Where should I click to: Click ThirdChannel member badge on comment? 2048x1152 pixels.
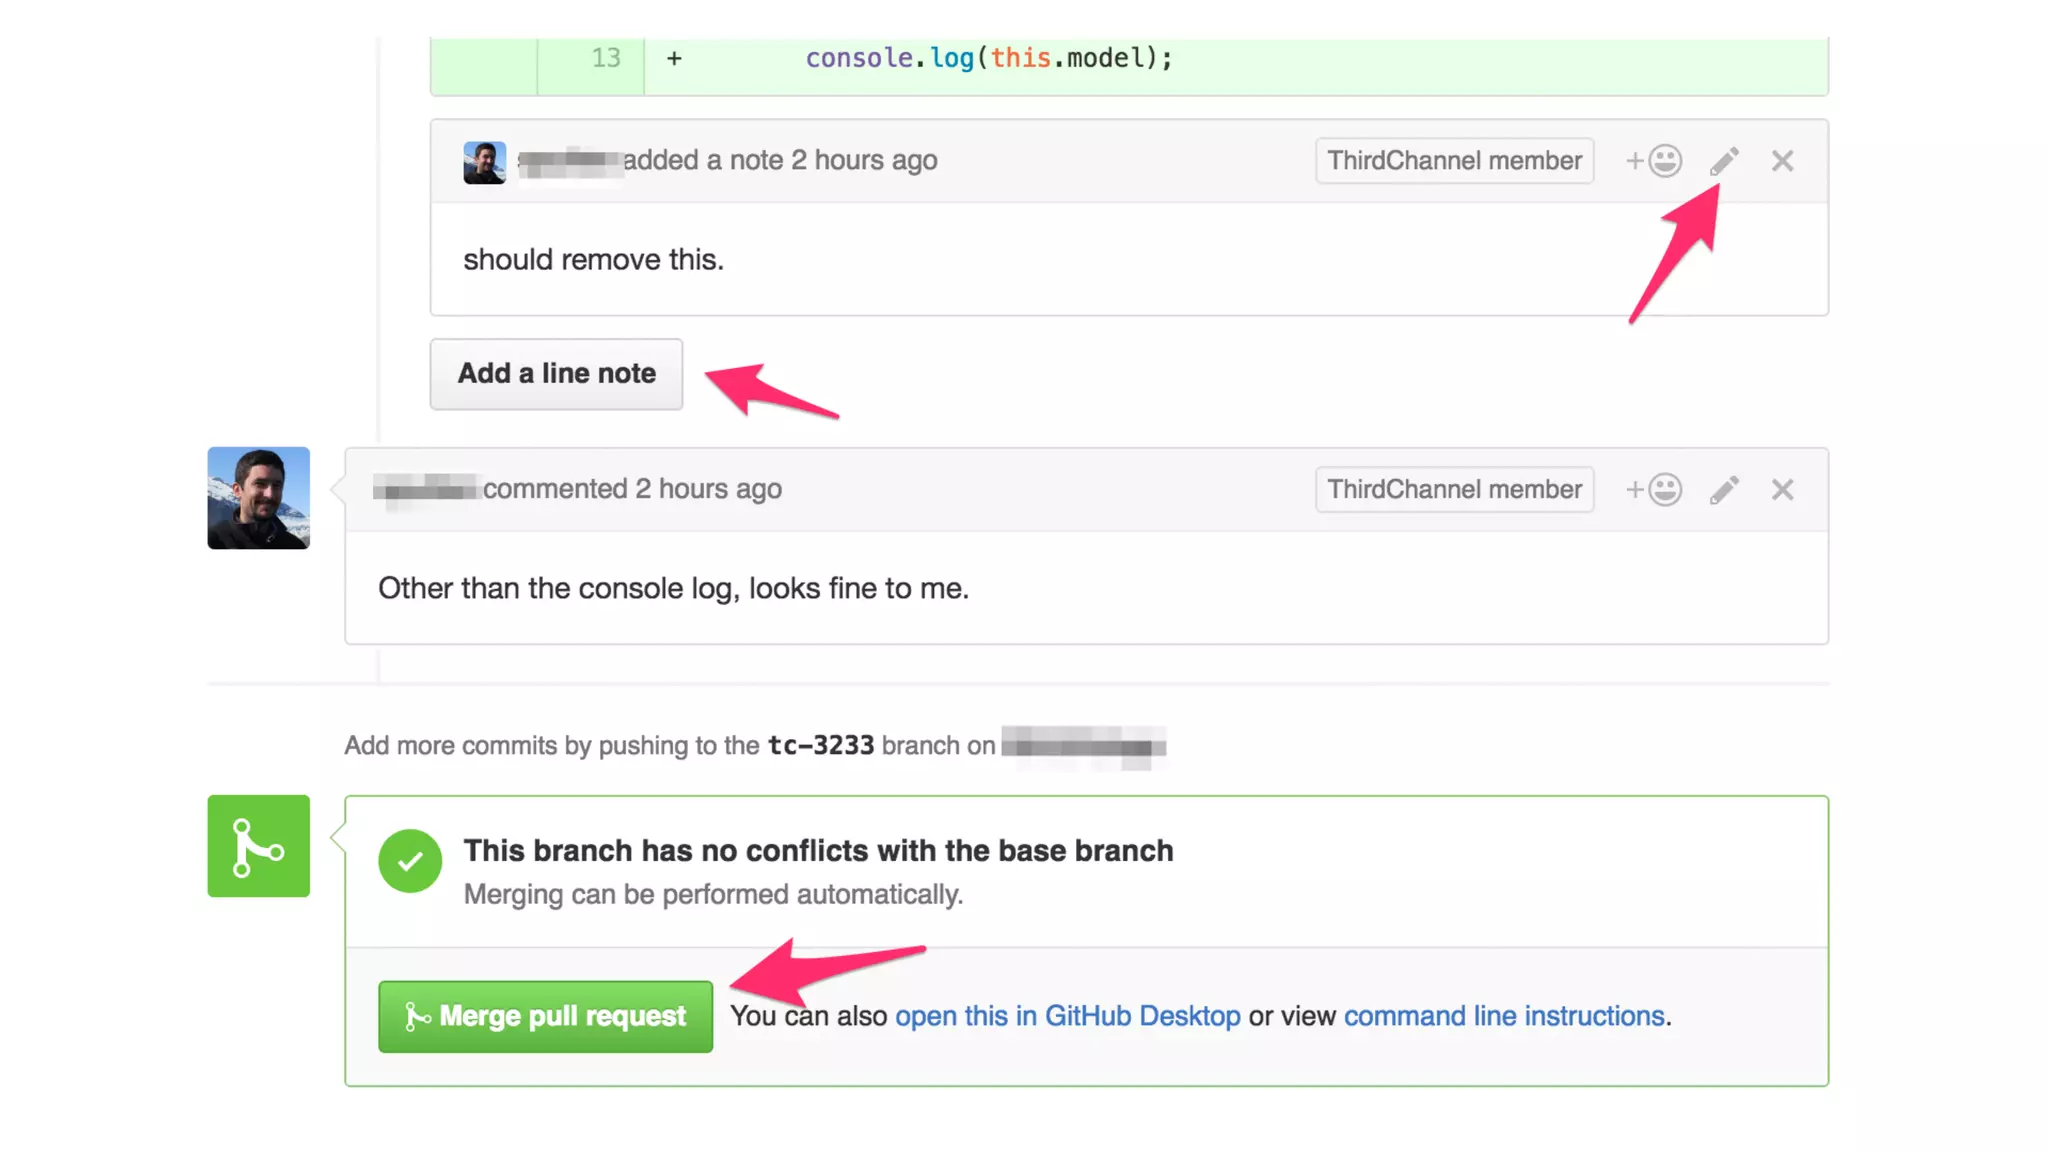[1454, 490]
